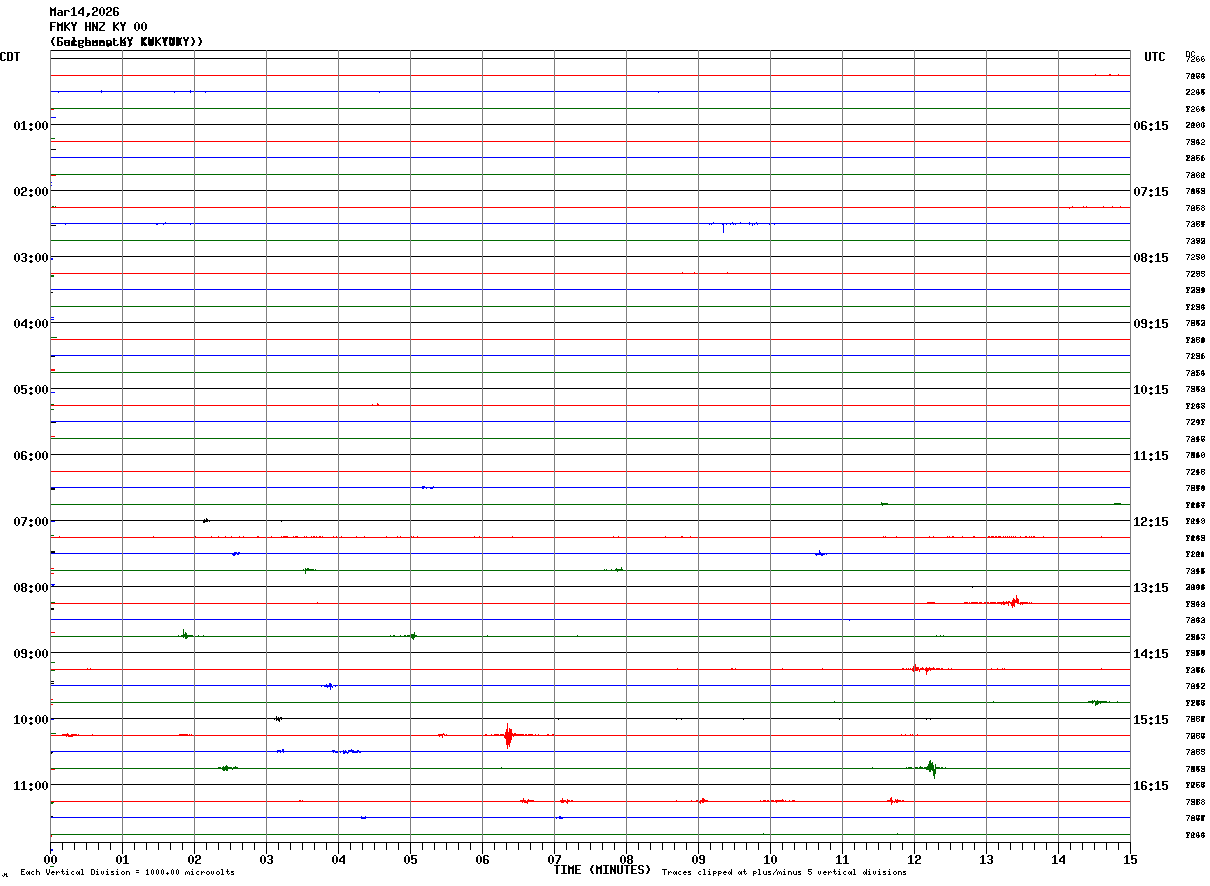Screen dimensions: 1210x886
Task: Select the station header FMKY HNZ KY 00
Action: coord(98,27)
